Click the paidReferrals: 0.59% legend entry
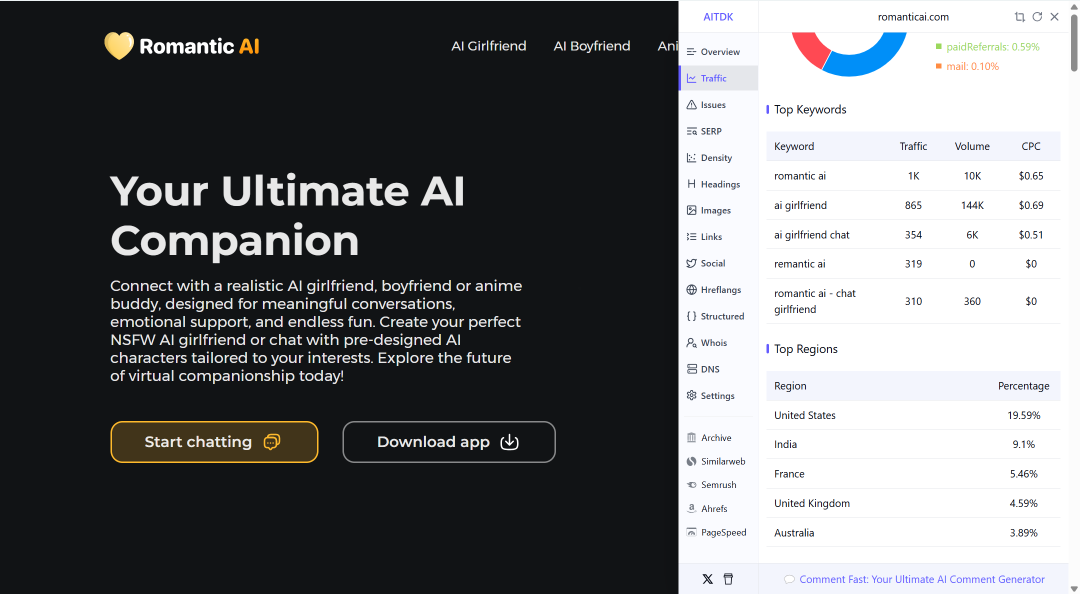Viewport: 1080px width, 594px height. tap(987, 47)
